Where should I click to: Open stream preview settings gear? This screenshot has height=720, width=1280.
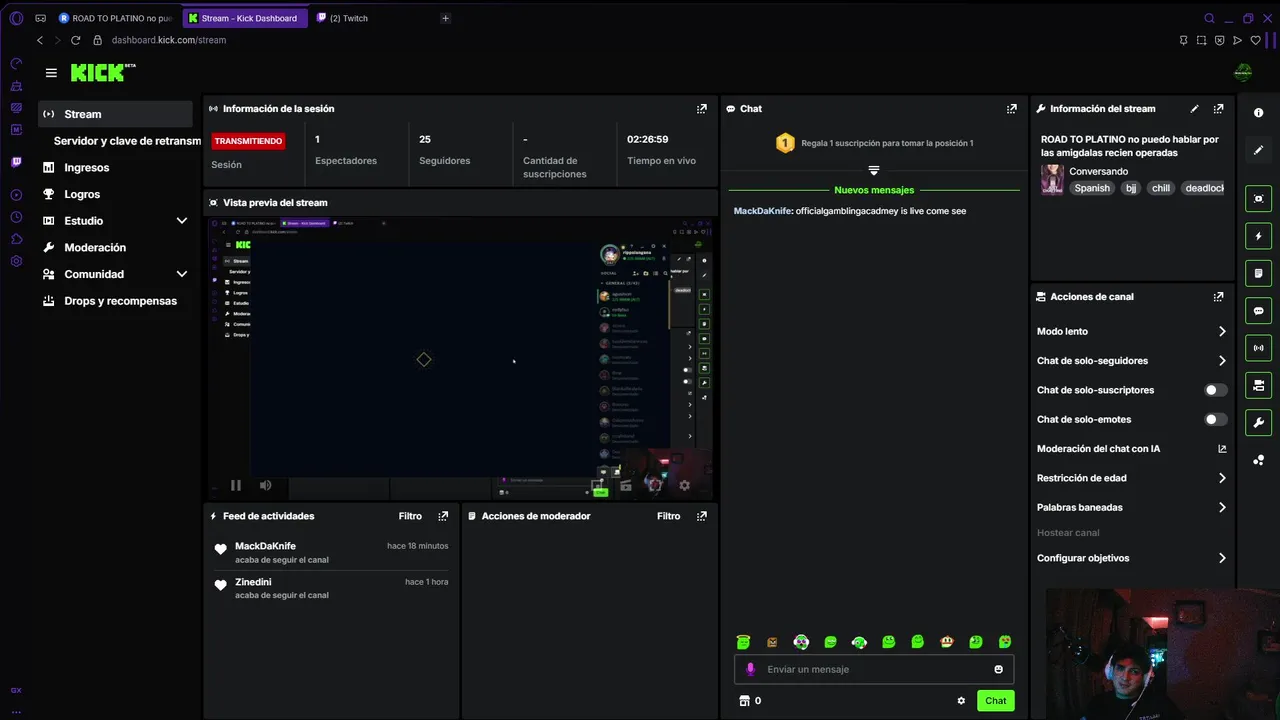(684, 485)
